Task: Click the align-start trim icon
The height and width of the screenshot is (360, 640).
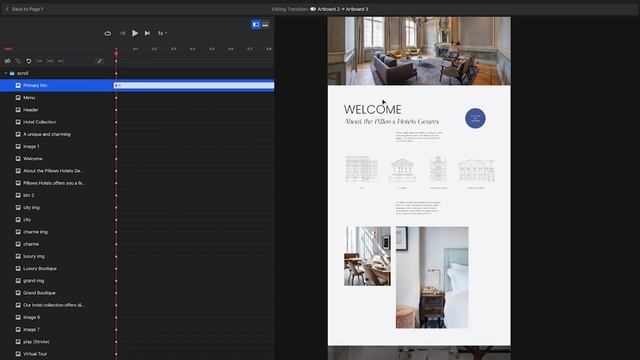Action: [x=40, y=61]
